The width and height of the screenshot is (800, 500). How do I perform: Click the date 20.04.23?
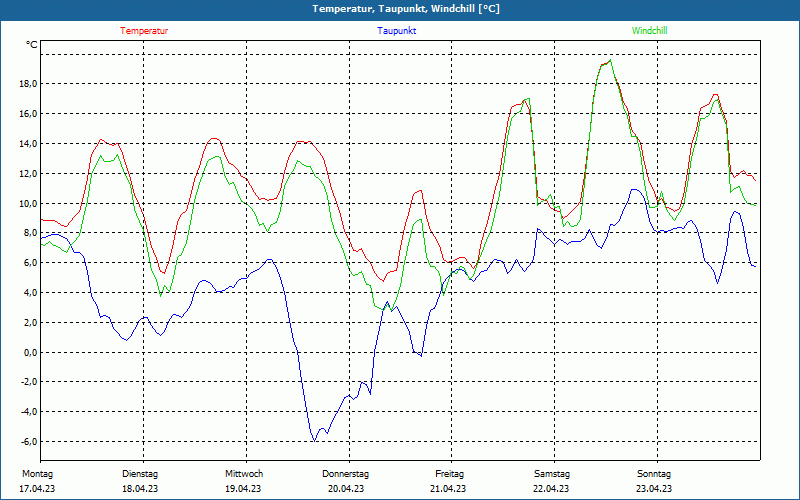[346, 489]
